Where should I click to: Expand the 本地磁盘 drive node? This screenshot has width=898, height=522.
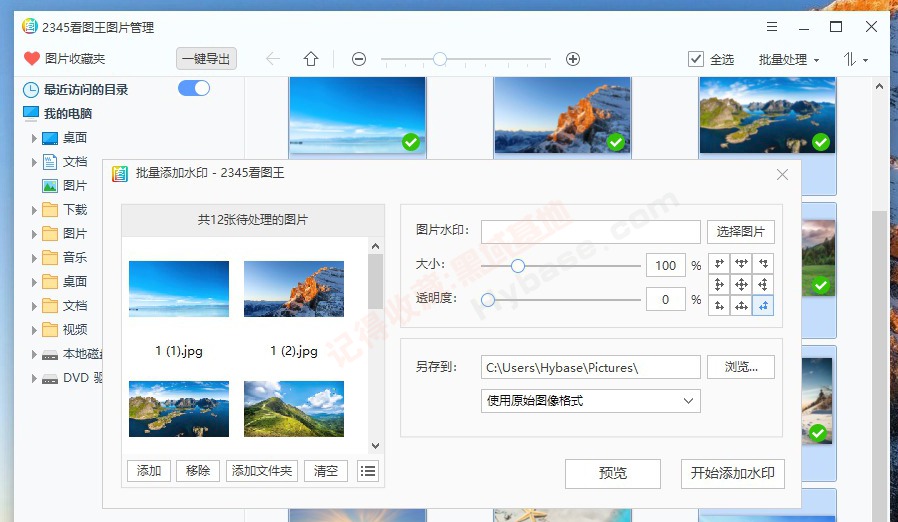click(34, 355)
